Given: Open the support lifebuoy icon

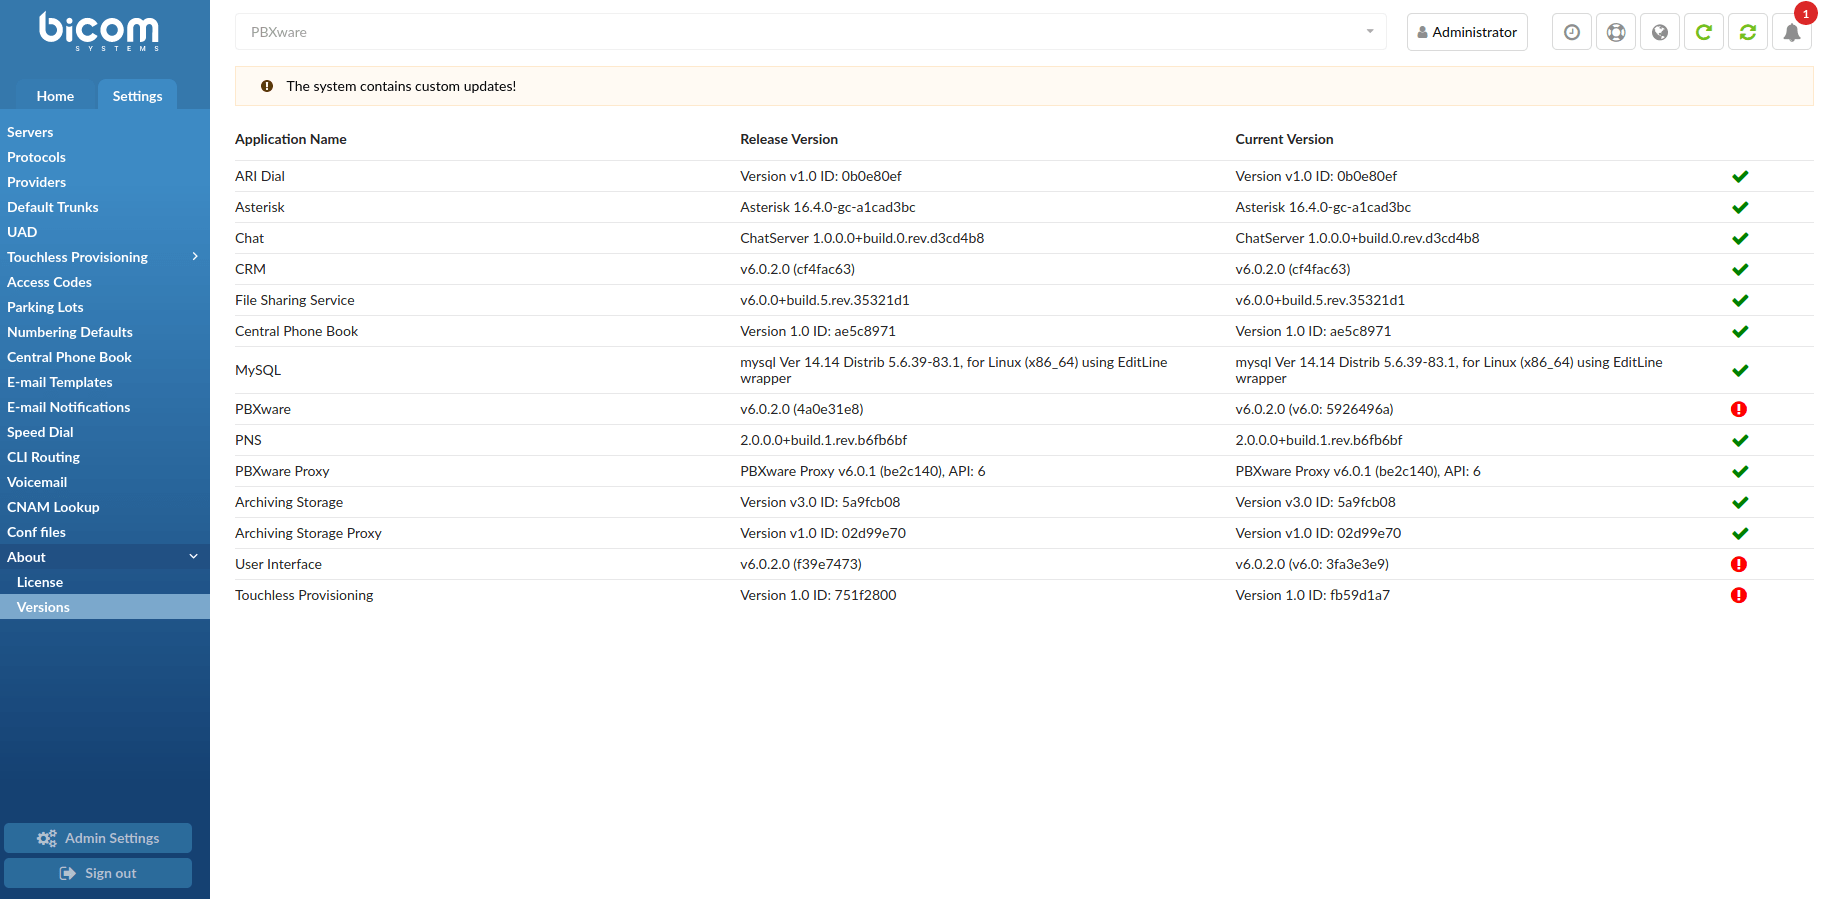Looking at the screenshot, I should click(x=1616, y=32).
